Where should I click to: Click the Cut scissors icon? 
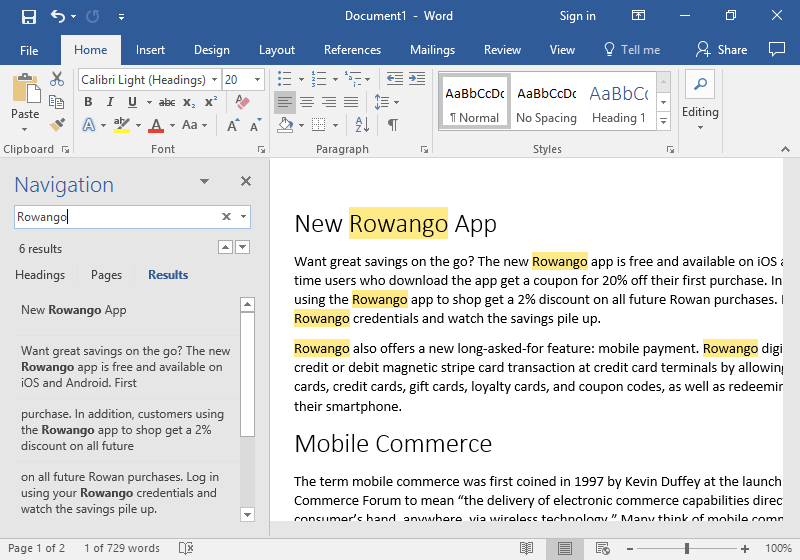pos(57,79)
